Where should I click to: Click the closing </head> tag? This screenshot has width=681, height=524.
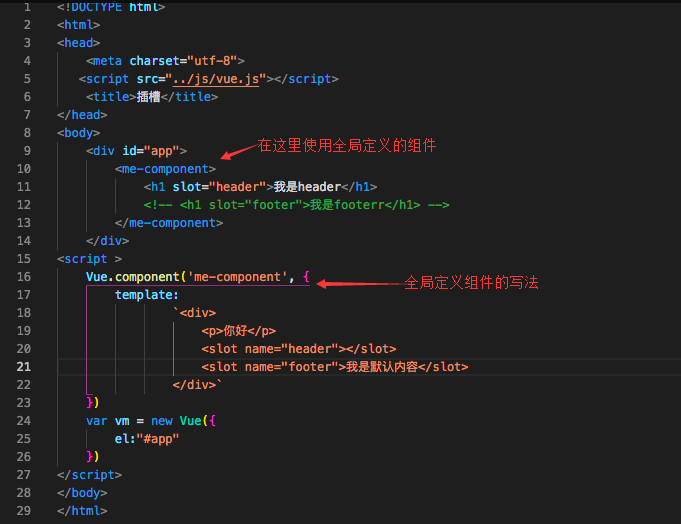pyautogui.click(x=82, y=115)
